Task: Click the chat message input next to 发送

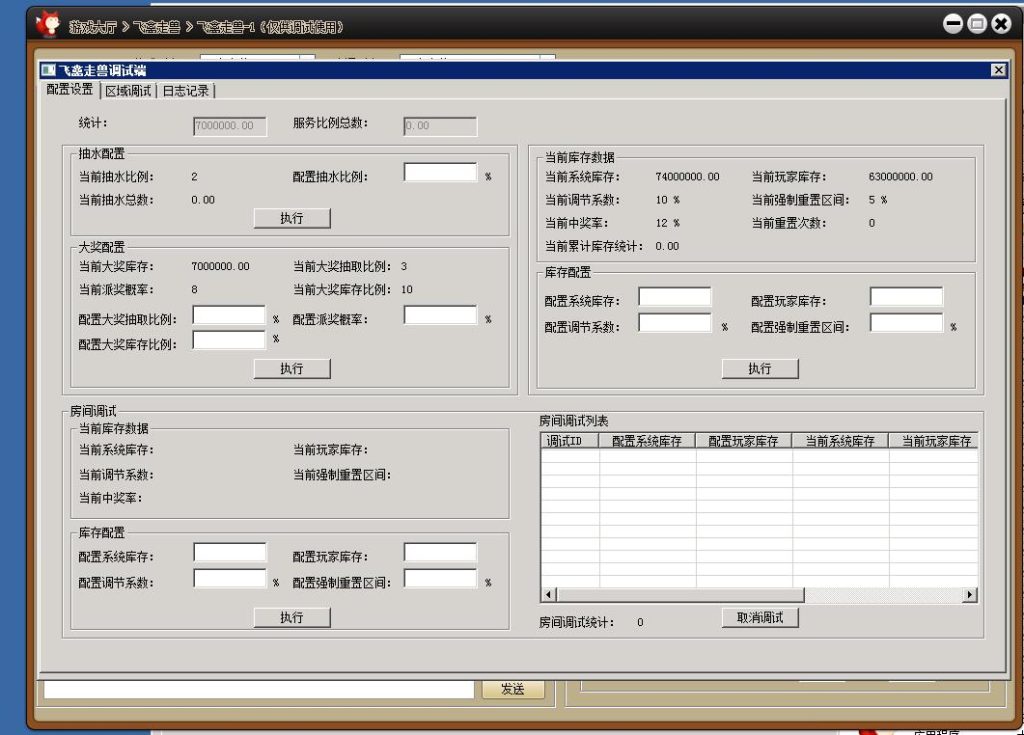Action: [258, 689]
